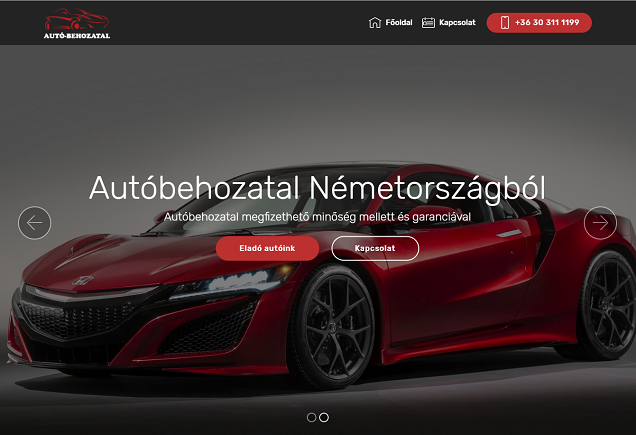Select the second carousel indicator dot

tap(324, 417)
